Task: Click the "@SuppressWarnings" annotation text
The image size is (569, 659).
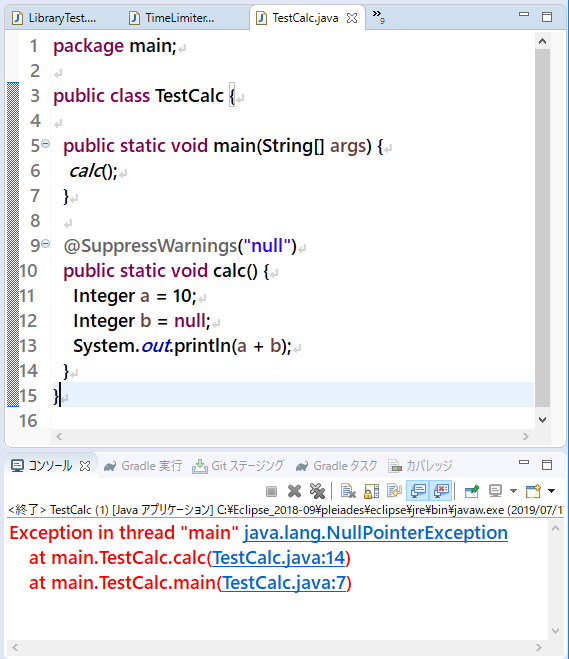Action: point(150,246)
